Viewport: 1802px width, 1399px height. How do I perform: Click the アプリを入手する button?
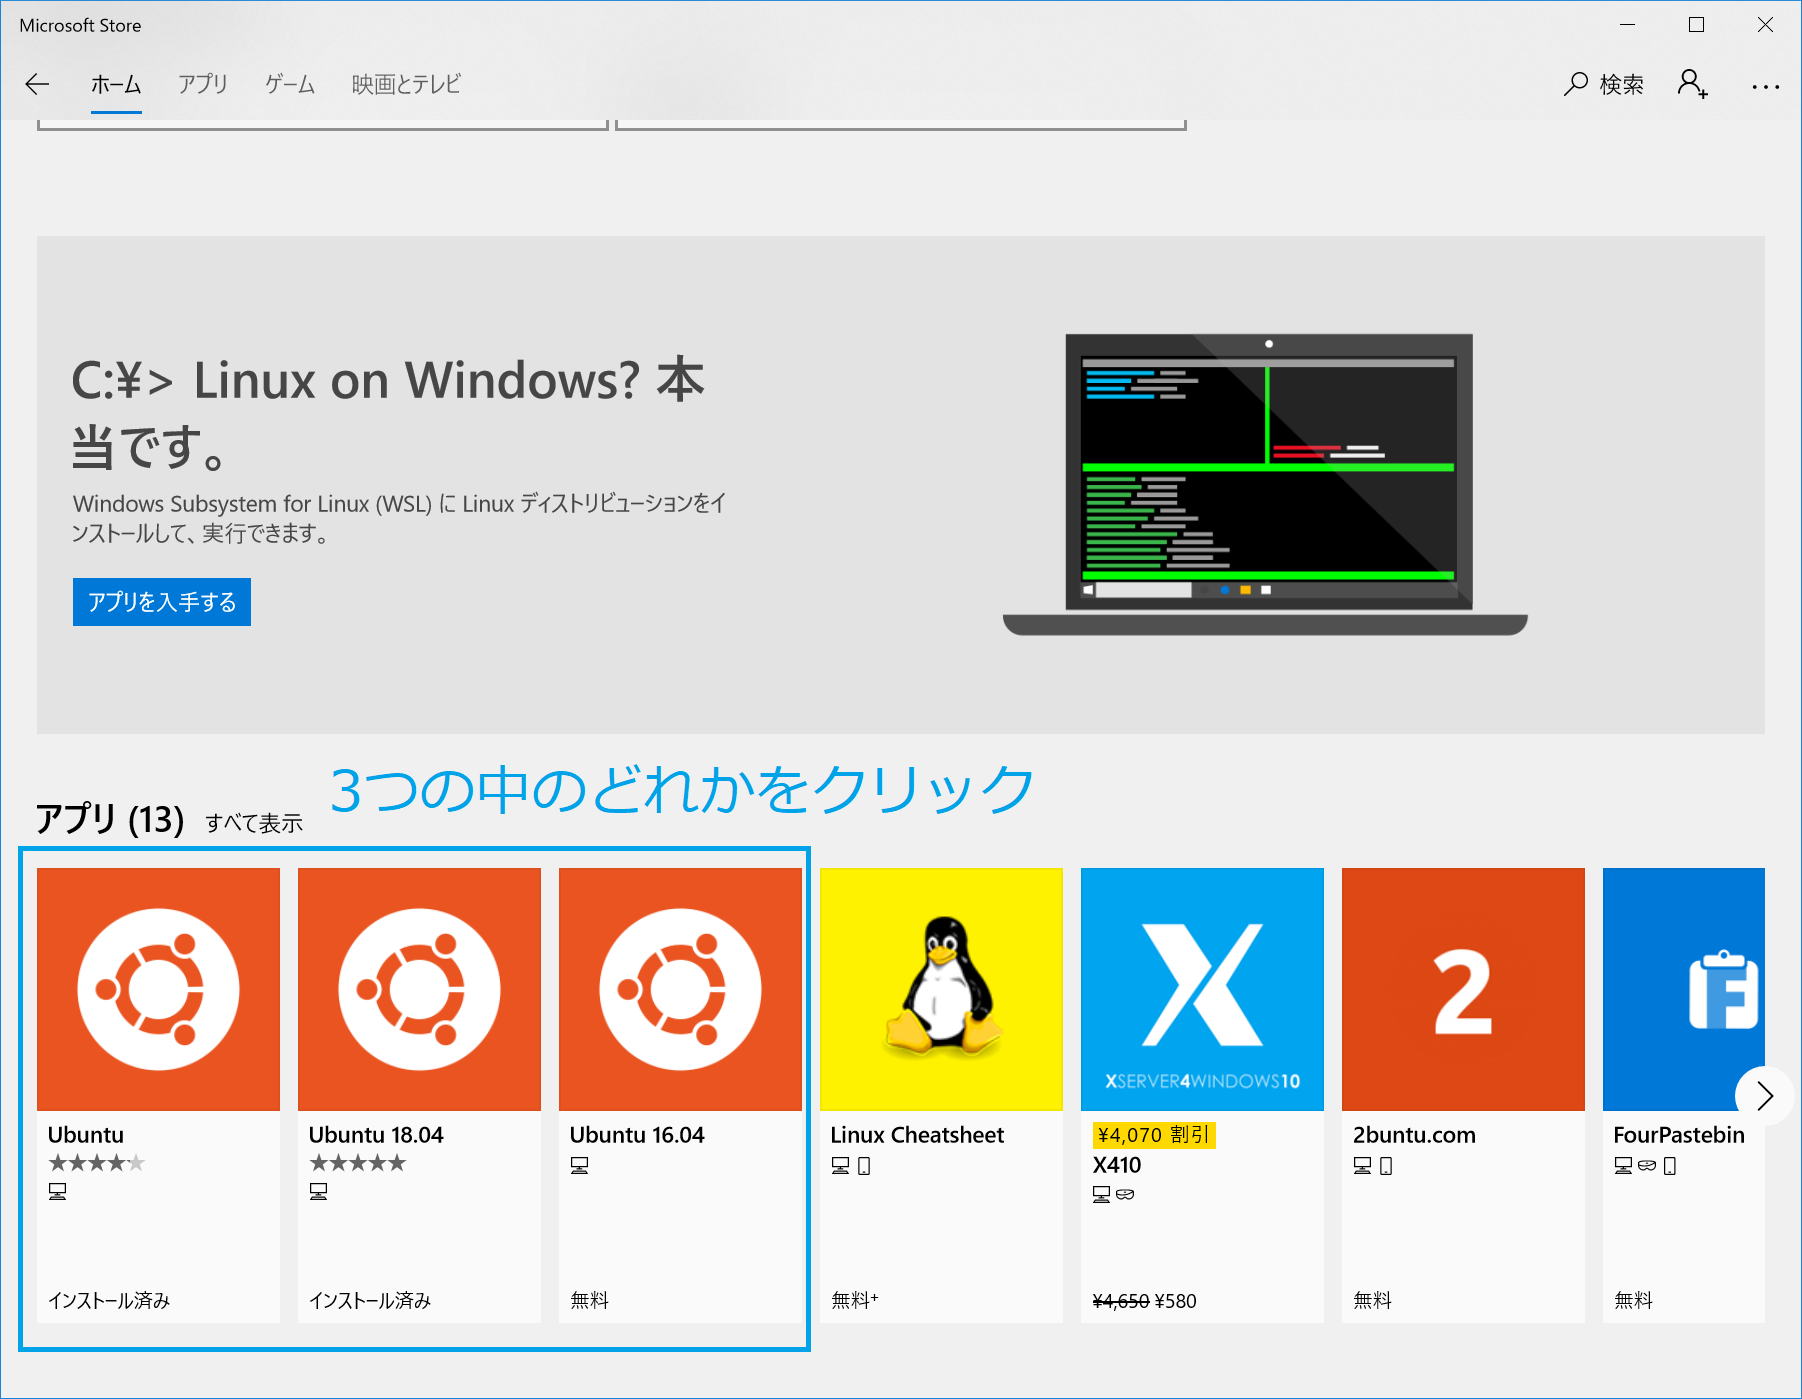pos(161,602)
